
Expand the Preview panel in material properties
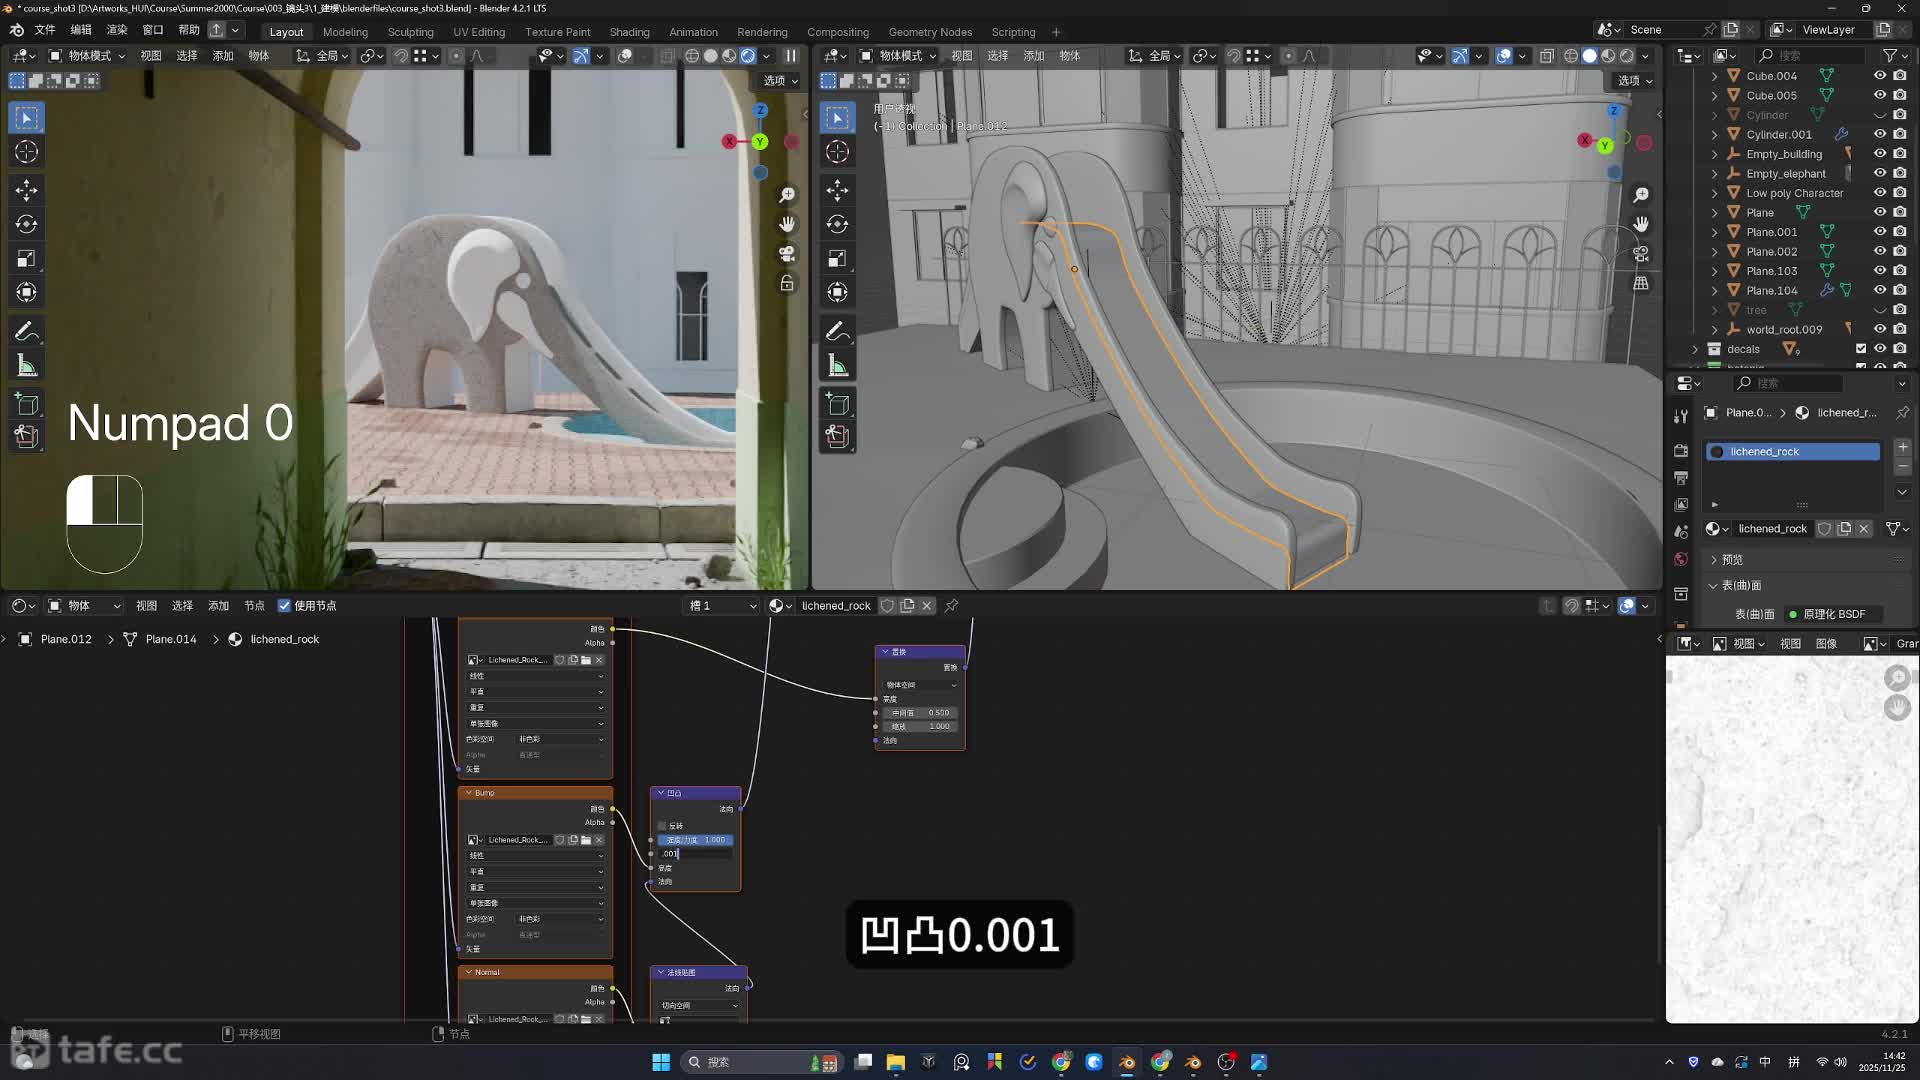(1733, 560)
